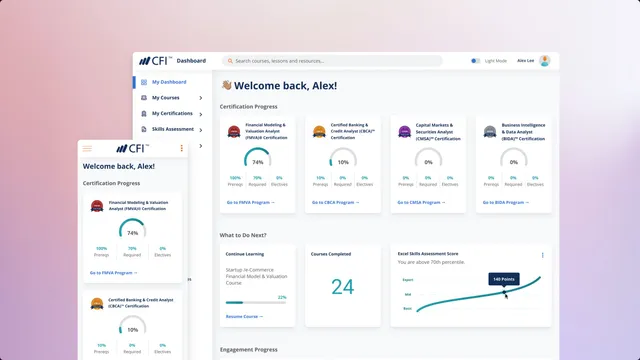Expand the My Certifications submenu chevron
This screenshot has width=640, height=360.
(x=201, y=114)
